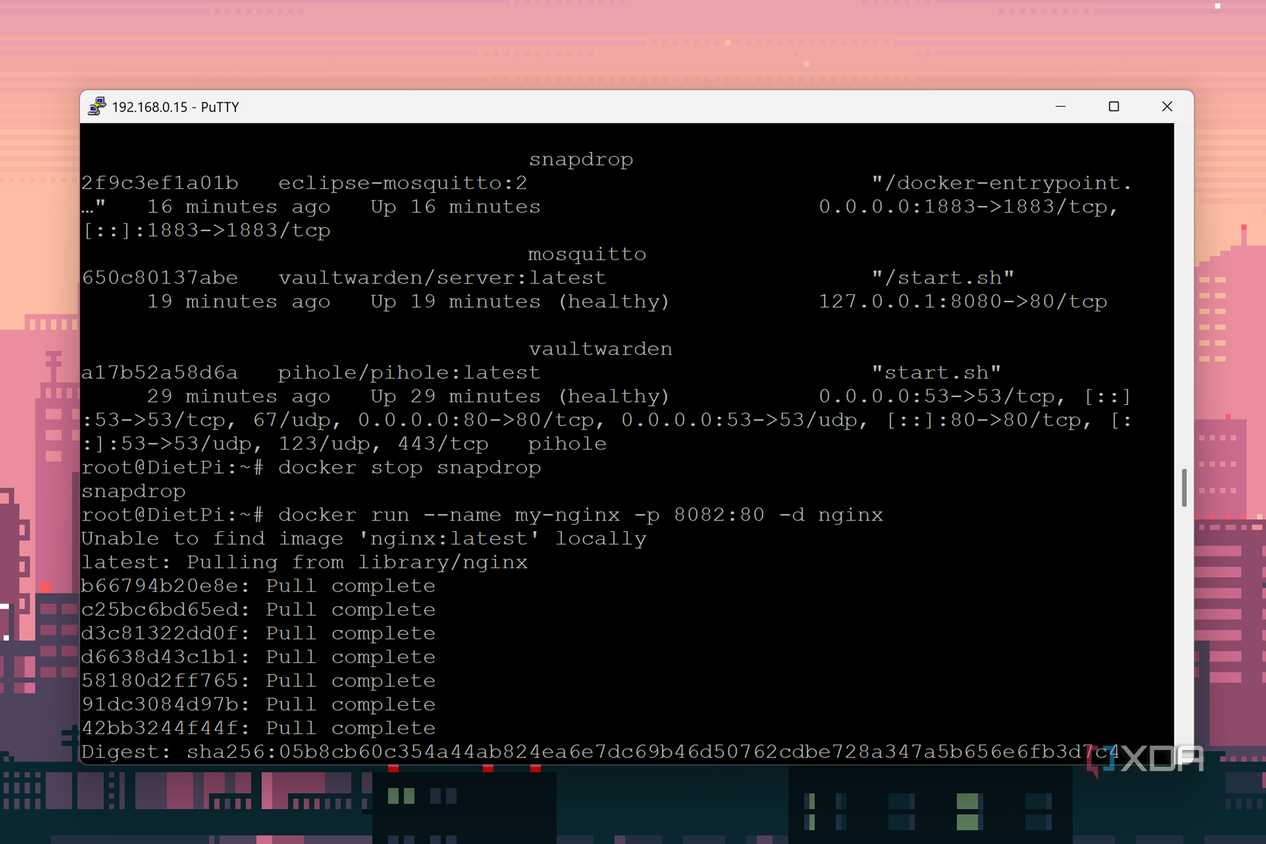Click the "docker run --name my-nginx" command line

580,515
